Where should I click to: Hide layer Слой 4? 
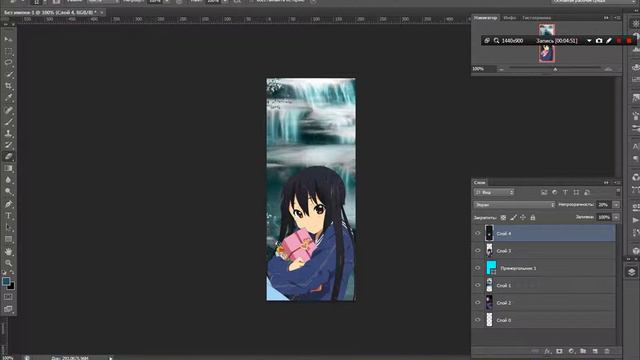coord(478,233)
